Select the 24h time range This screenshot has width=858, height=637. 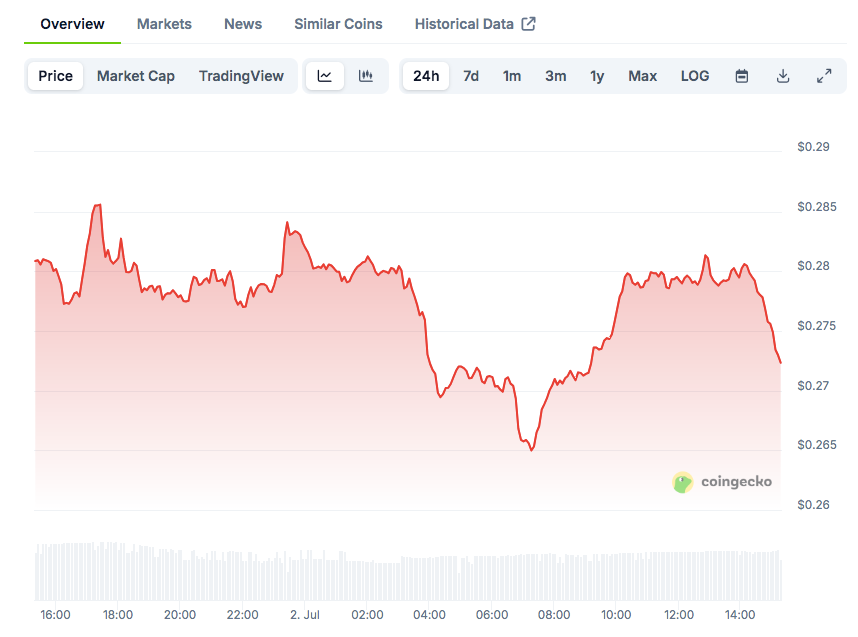coord(426,76)
